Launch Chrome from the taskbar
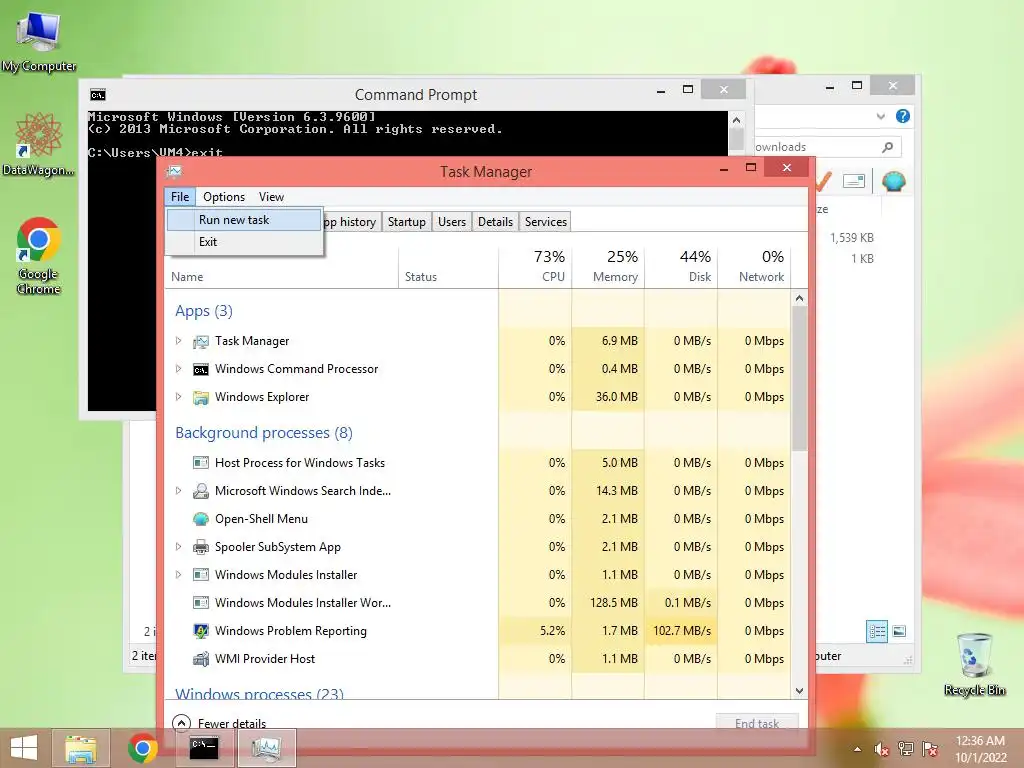This screenshot has height=768, width=1024. coord(142,748)
